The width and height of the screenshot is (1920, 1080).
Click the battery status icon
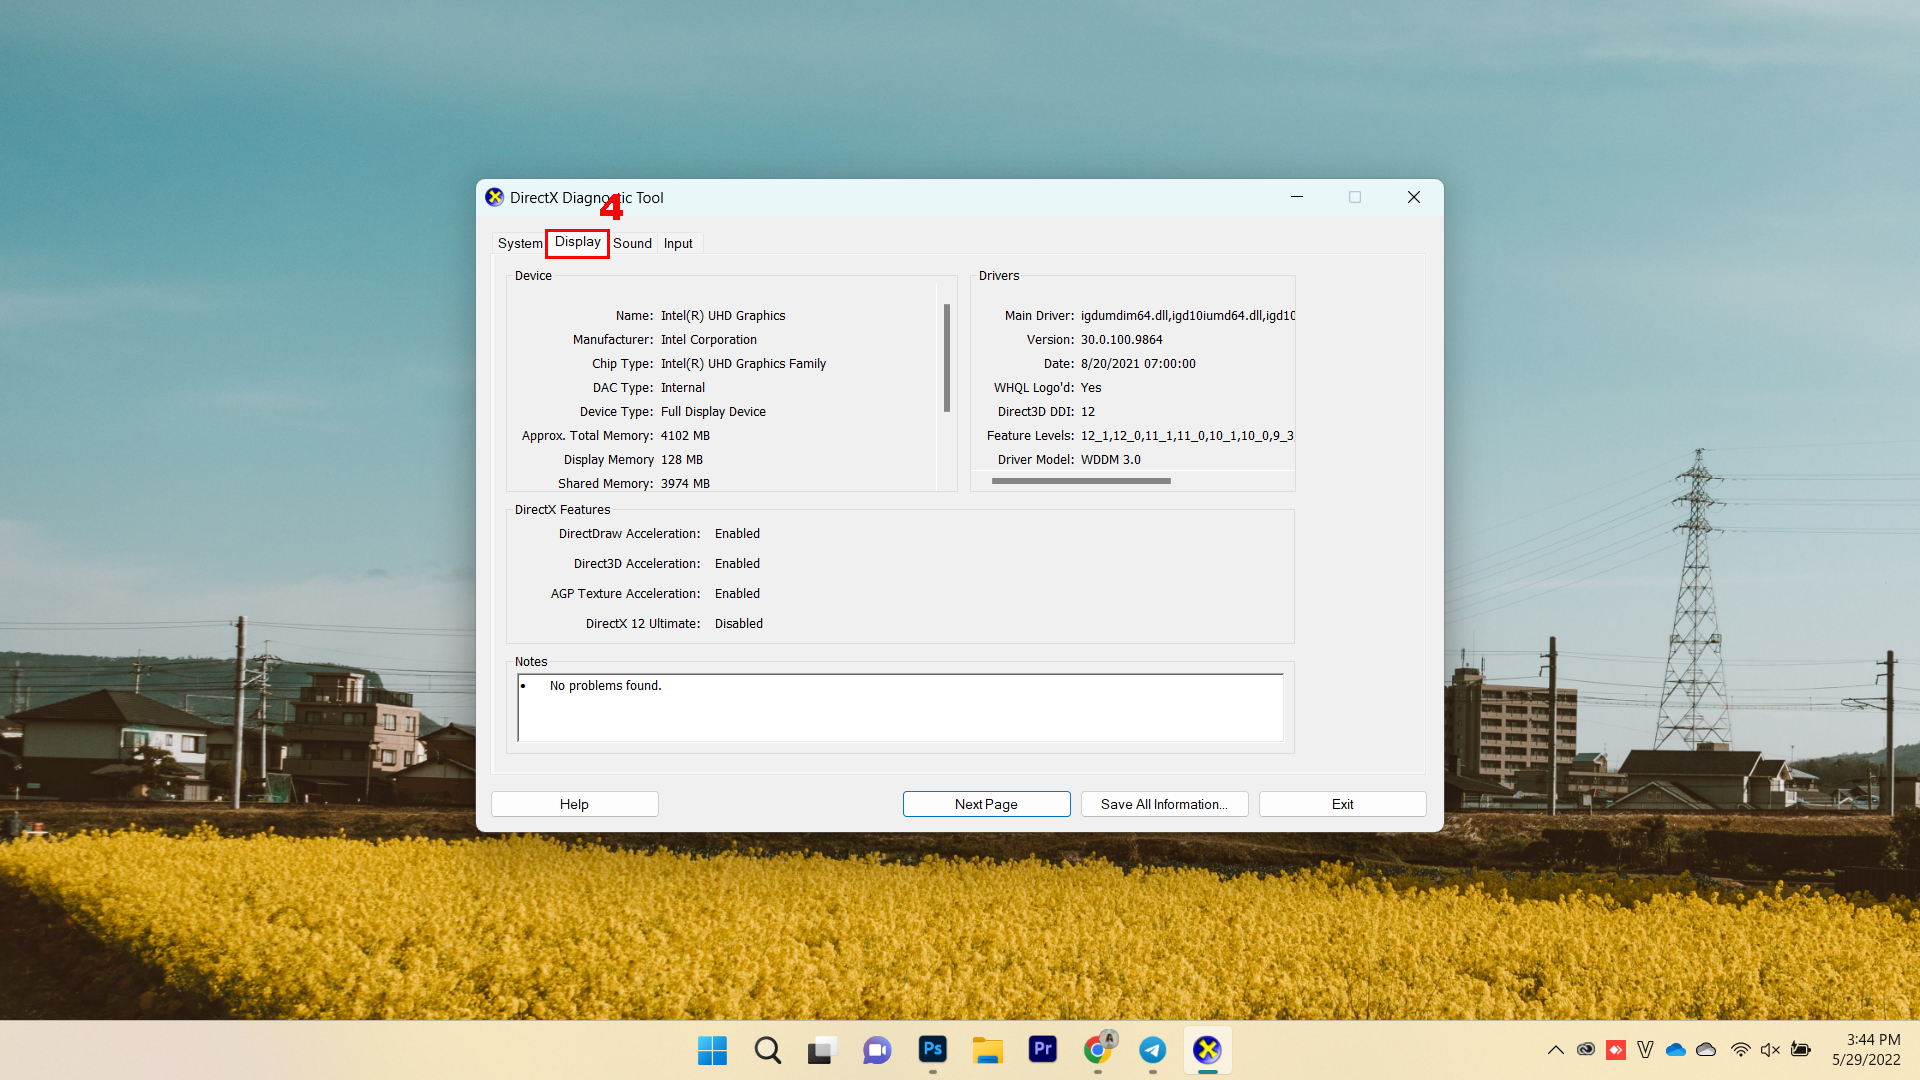pyautogui.click(x=1801, y=1050)
